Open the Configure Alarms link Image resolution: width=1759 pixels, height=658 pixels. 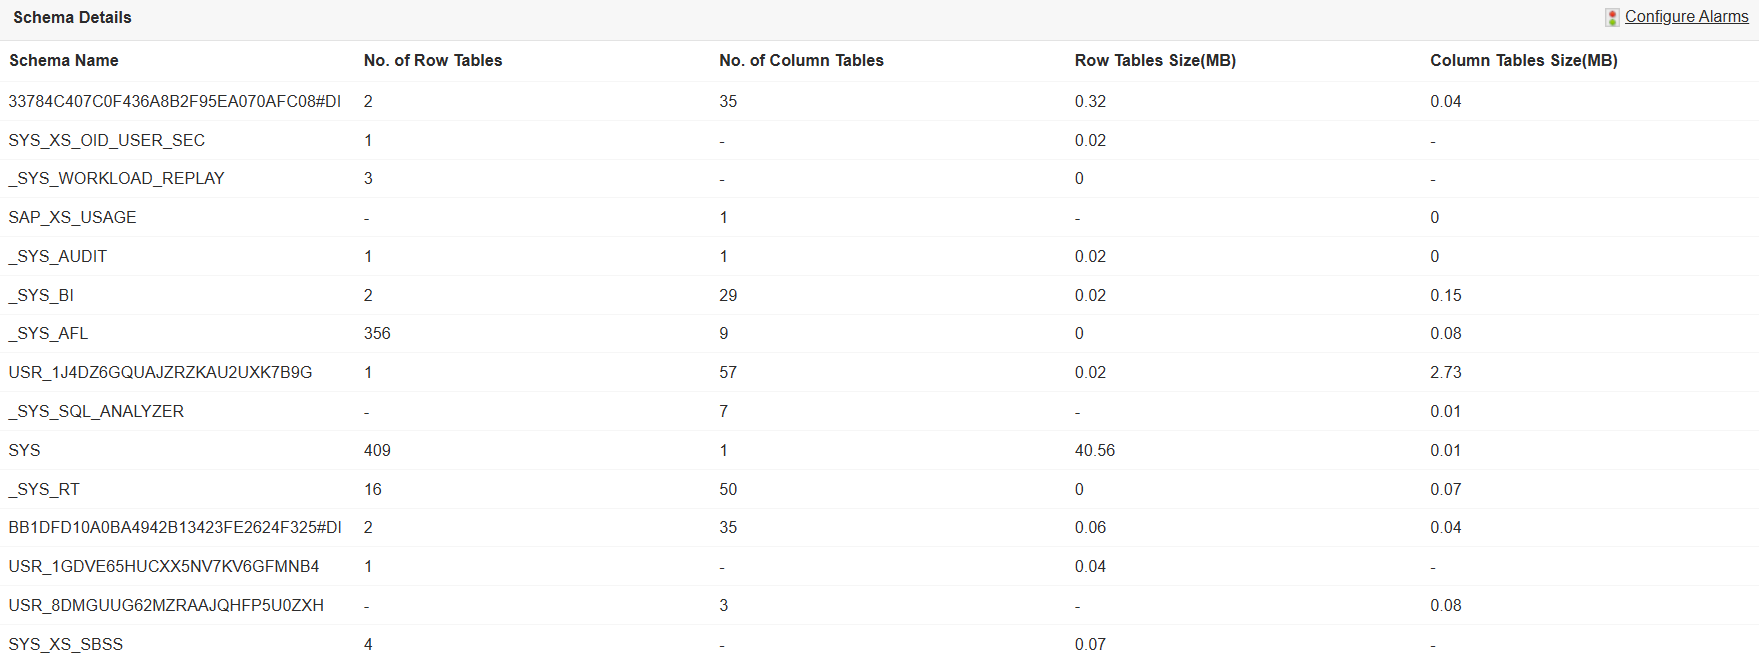click(x=1686, y=17)
